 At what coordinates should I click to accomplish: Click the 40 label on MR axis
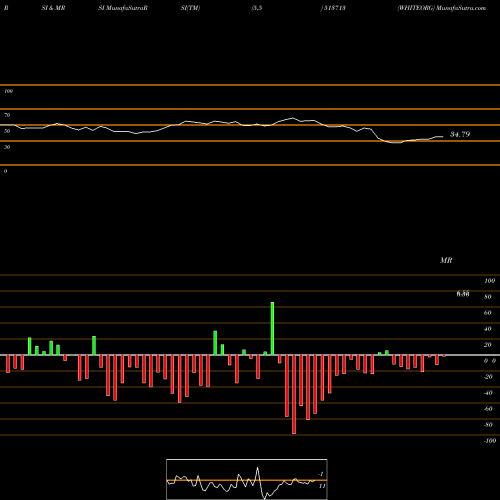(488, 329)
